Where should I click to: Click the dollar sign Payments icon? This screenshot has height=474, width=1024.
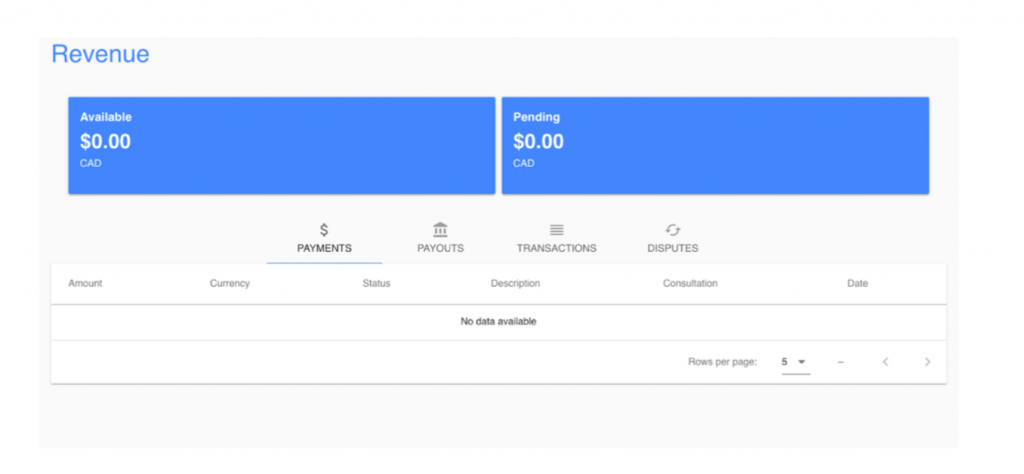[x=324, y=230]
